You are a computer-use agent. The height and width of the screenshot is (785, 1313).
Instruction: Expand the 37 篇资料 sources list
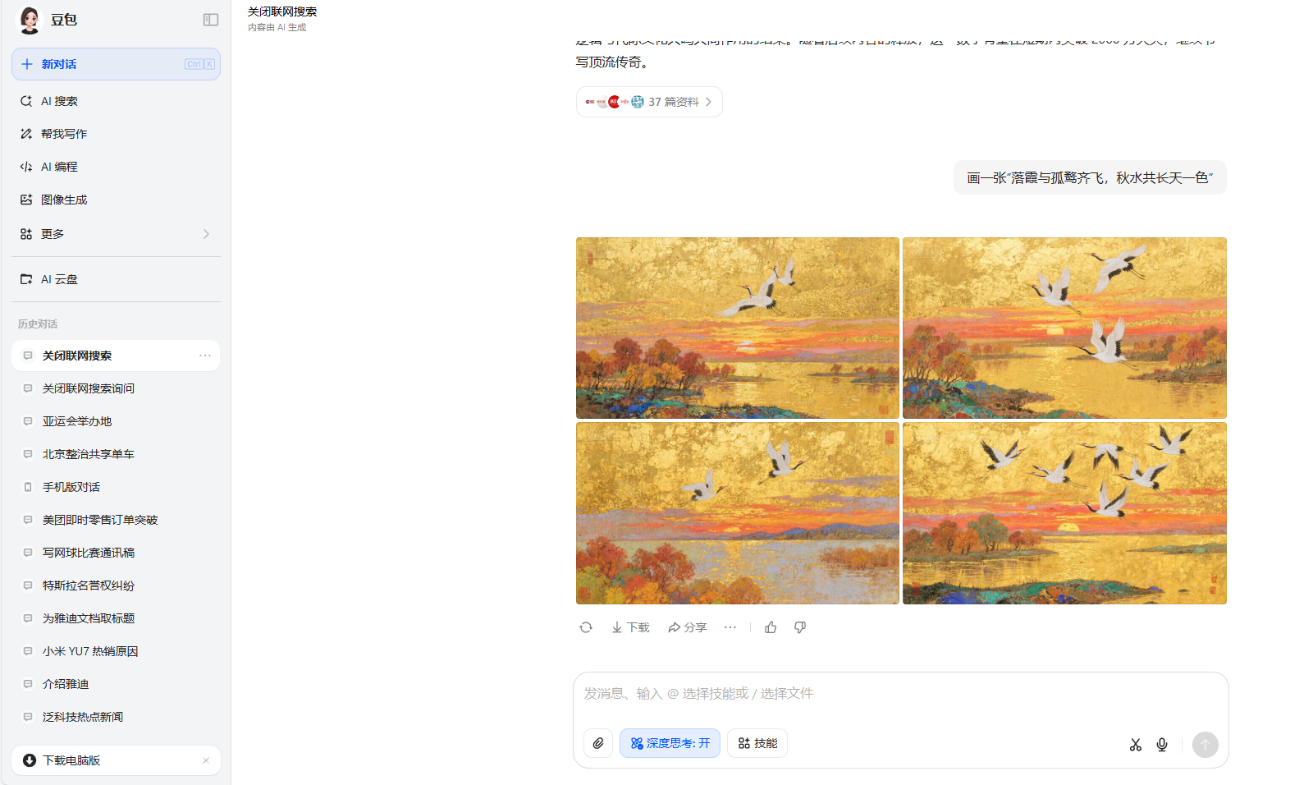649,102
